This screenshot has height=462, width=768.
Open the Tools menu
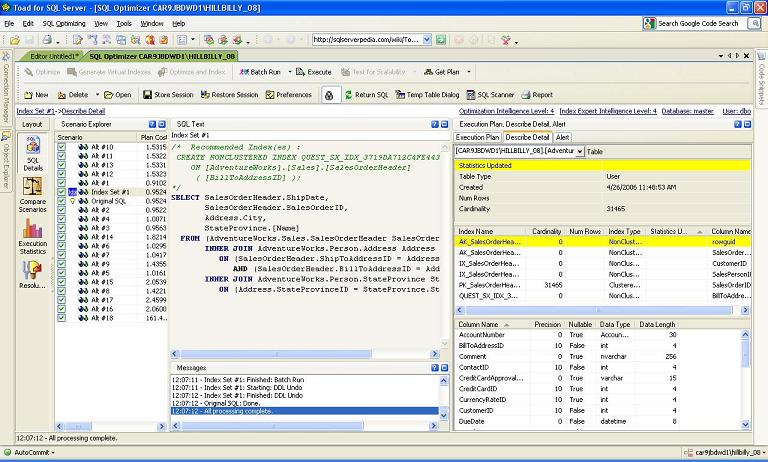click(x=124, y=24)
